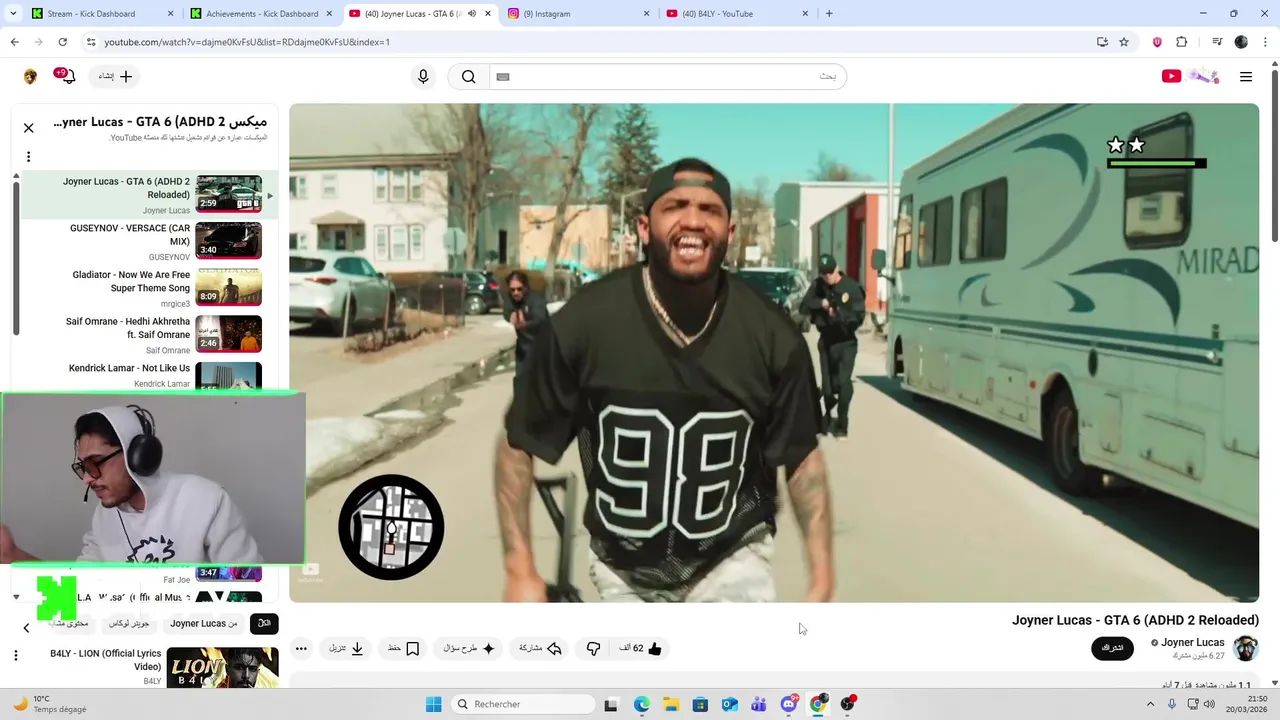Screen dimensions: 1280x720
Task: Click the YouTube logo icon
Action: (1171, 76)
